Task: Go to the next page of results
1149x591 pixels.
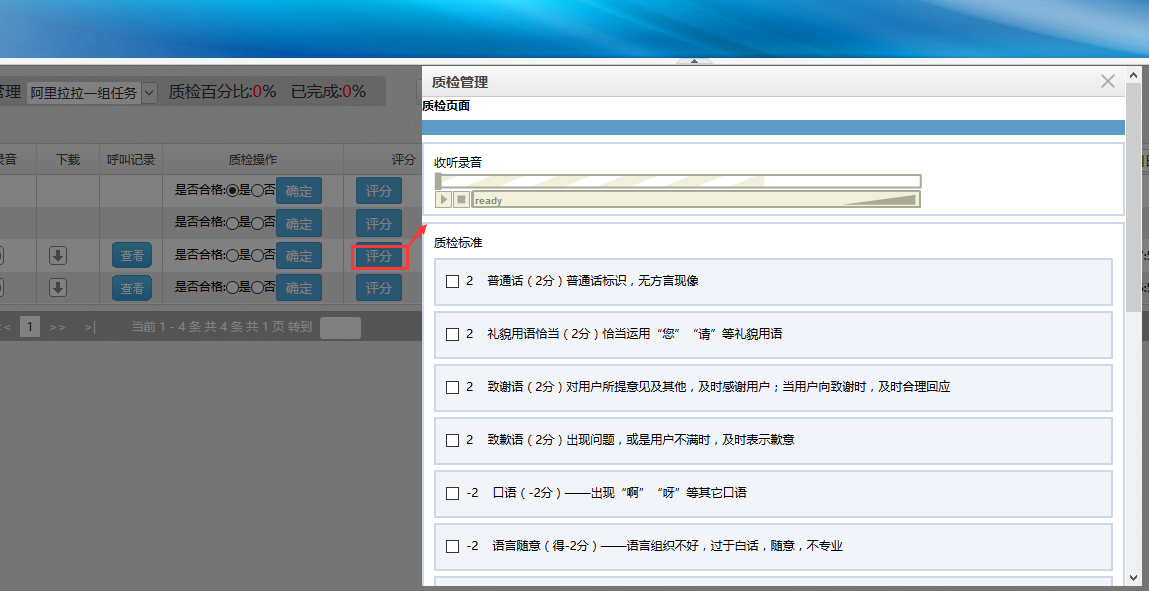Action: [x=58, y=327]
